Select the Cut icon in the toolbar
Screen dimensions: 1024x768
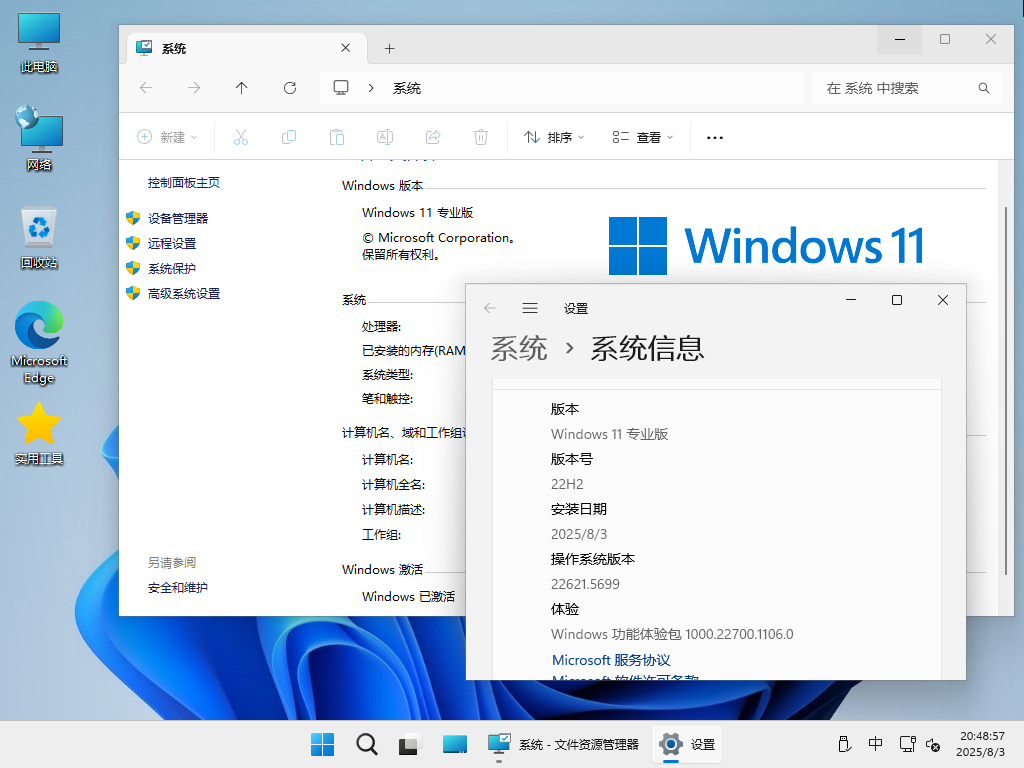240,137
